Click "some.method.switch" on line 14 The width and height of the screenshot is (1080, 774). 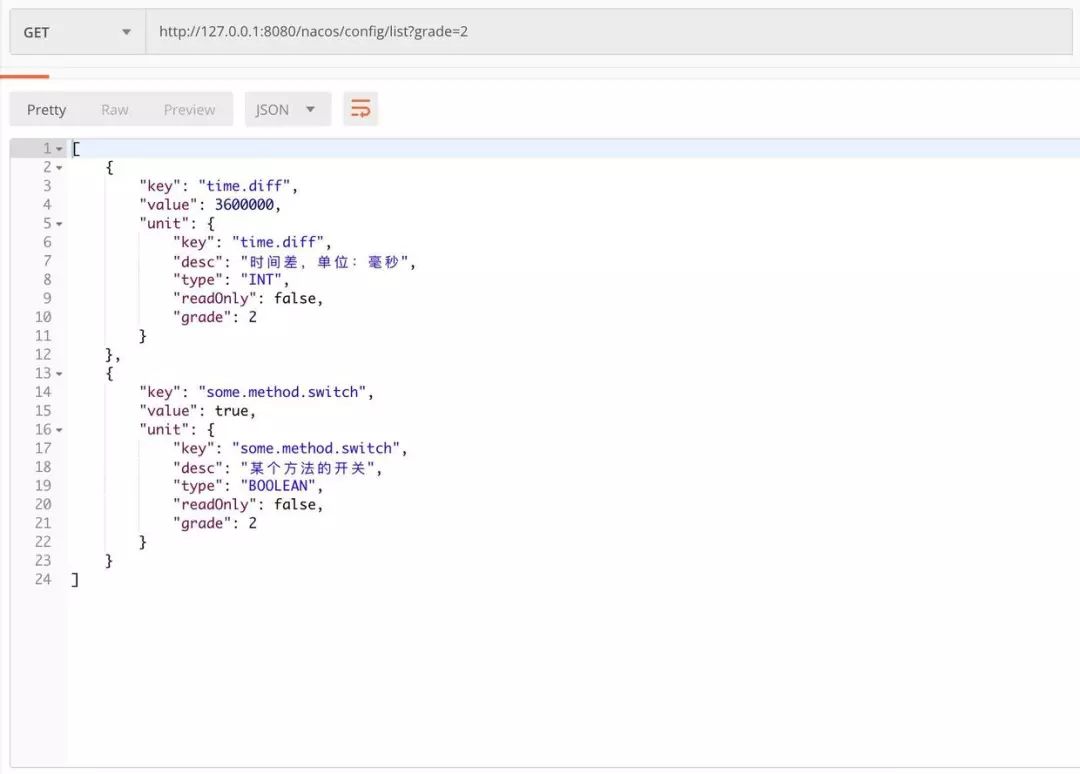[282, 392]
